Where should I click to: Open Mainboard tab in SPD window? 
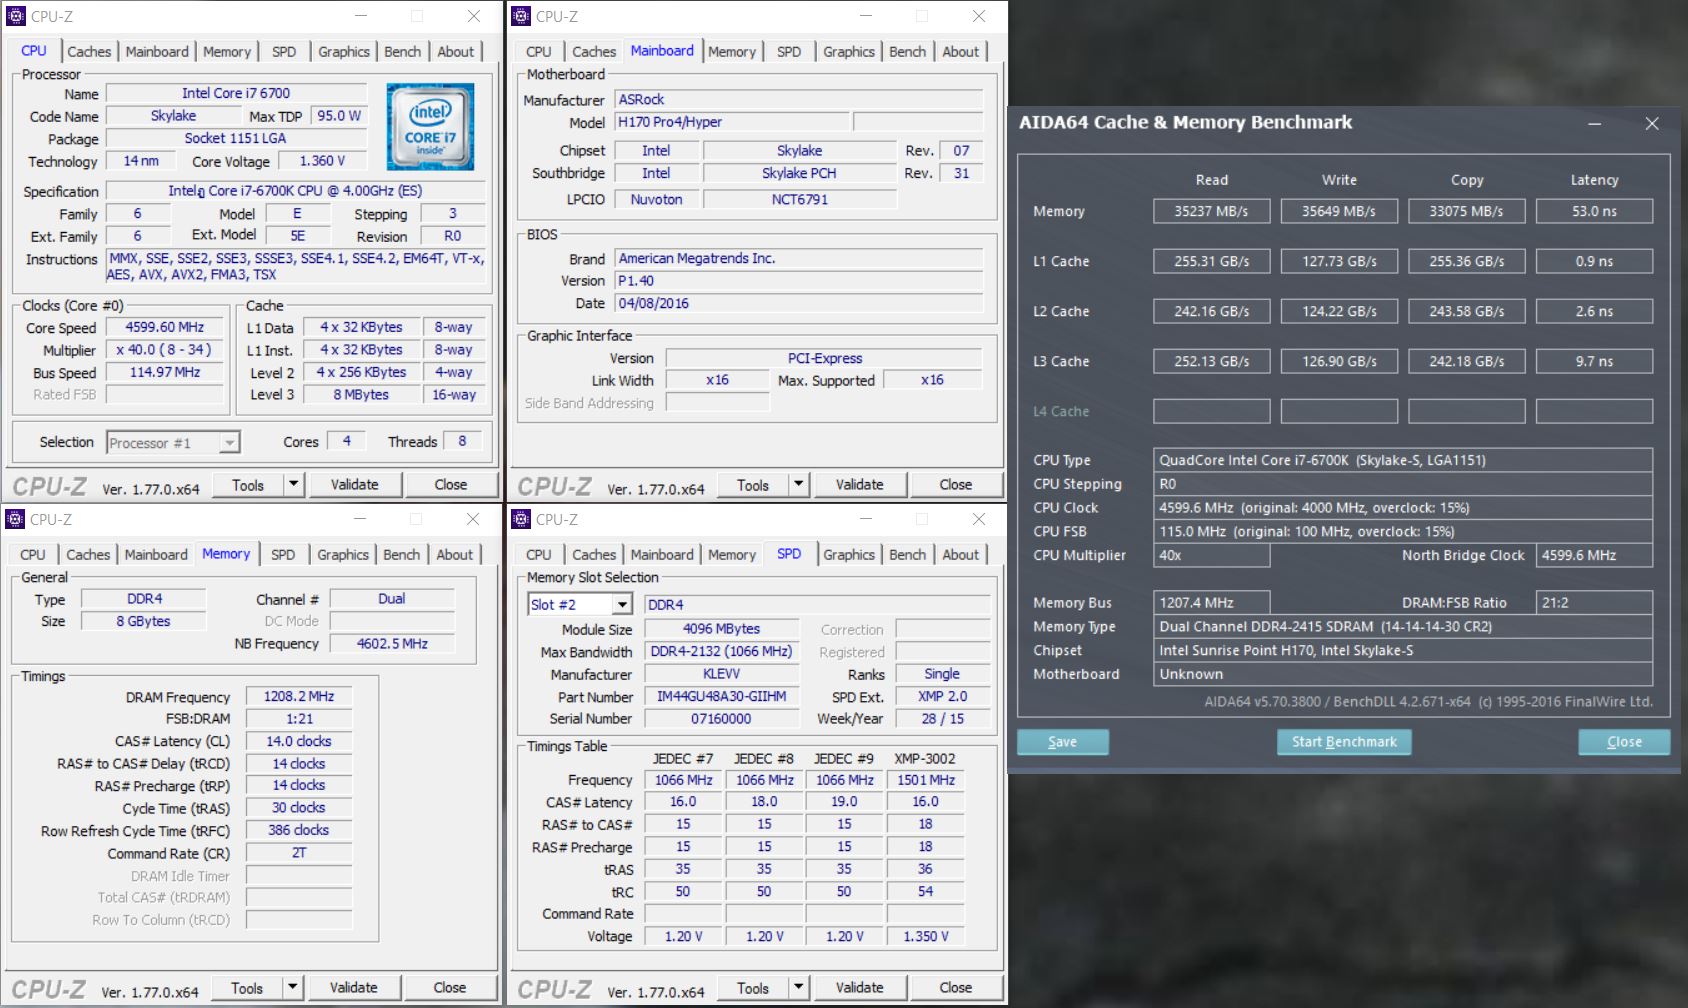(662, 555)
